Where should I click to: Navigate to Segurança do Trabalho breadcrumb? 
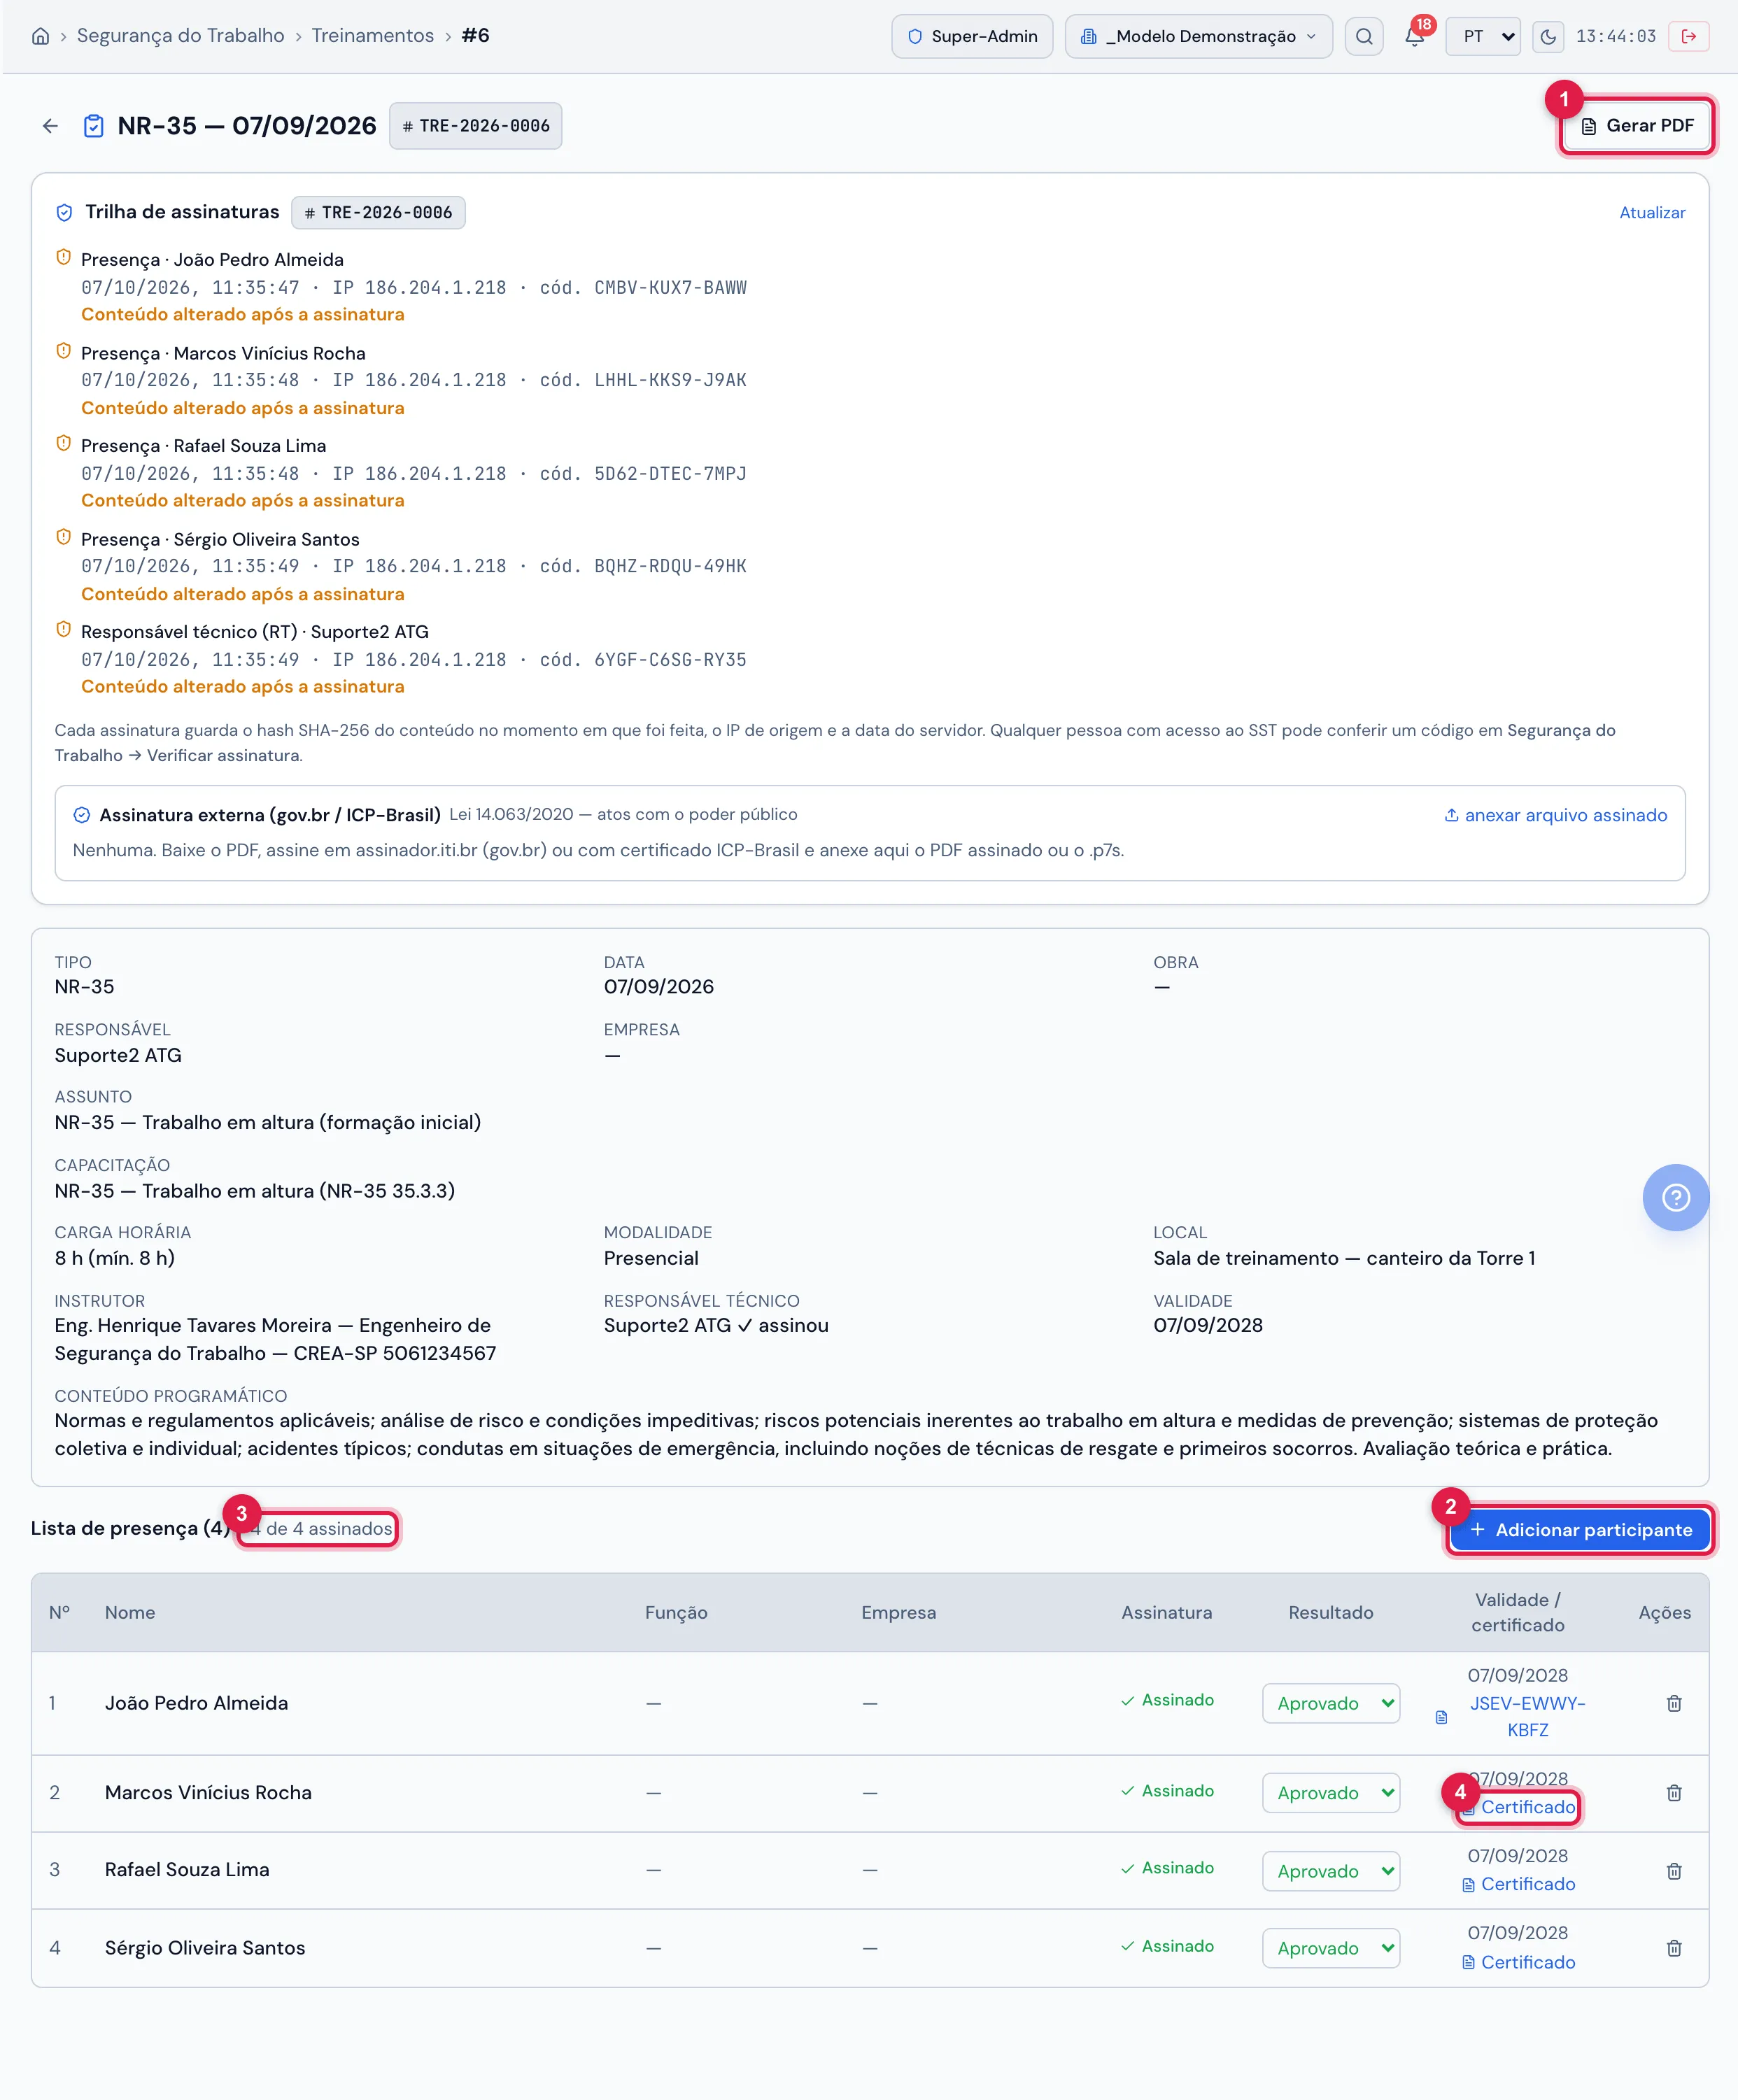(180, 36)
